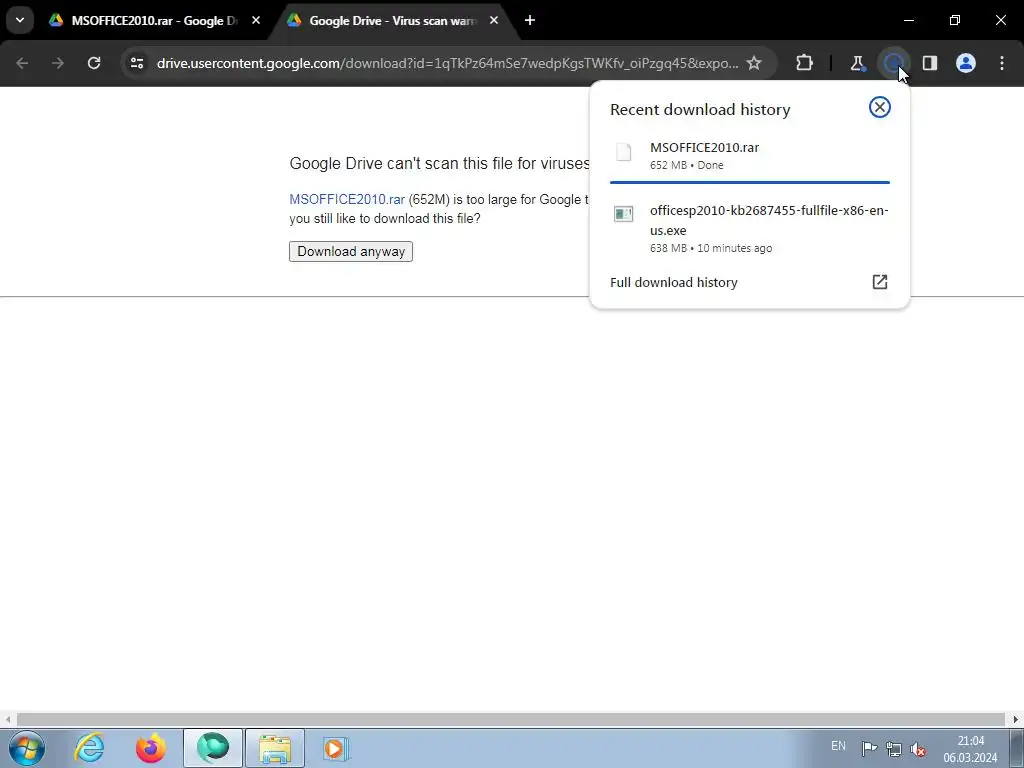Reload the current page

pyautogui.click(x=94, y=63)
